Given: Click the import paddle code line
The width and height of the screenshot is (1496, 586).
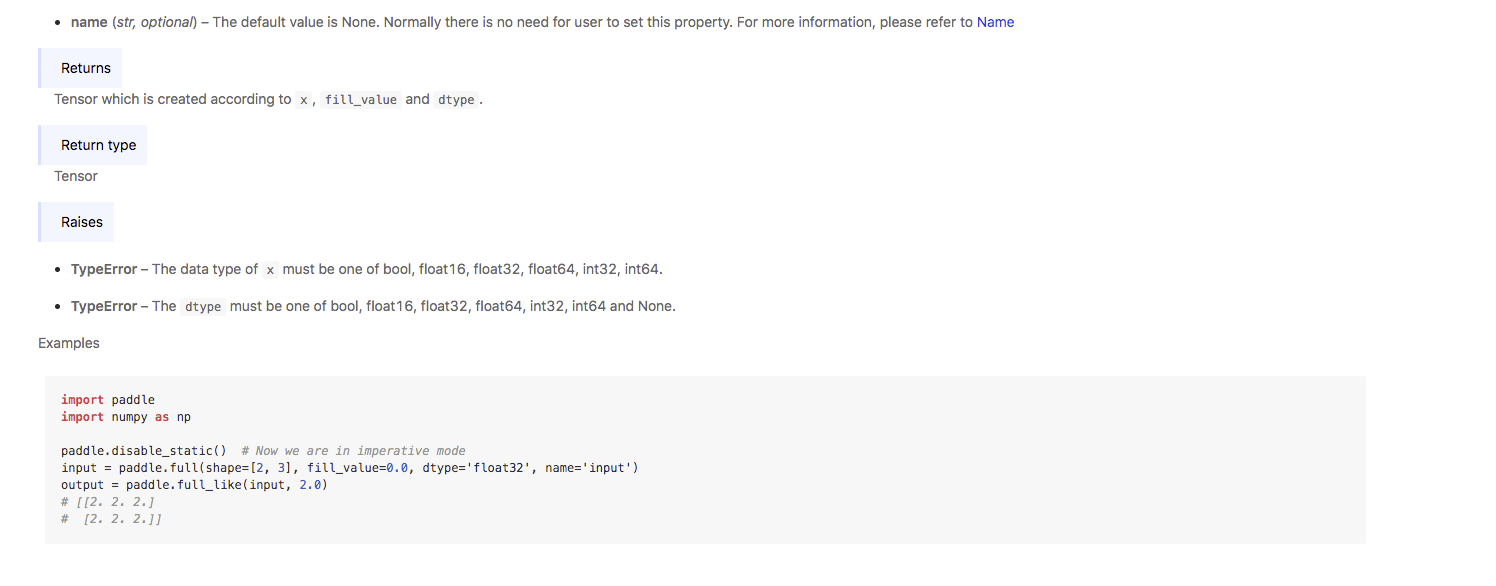Looking at the screenshot, I should click(108, 400).
